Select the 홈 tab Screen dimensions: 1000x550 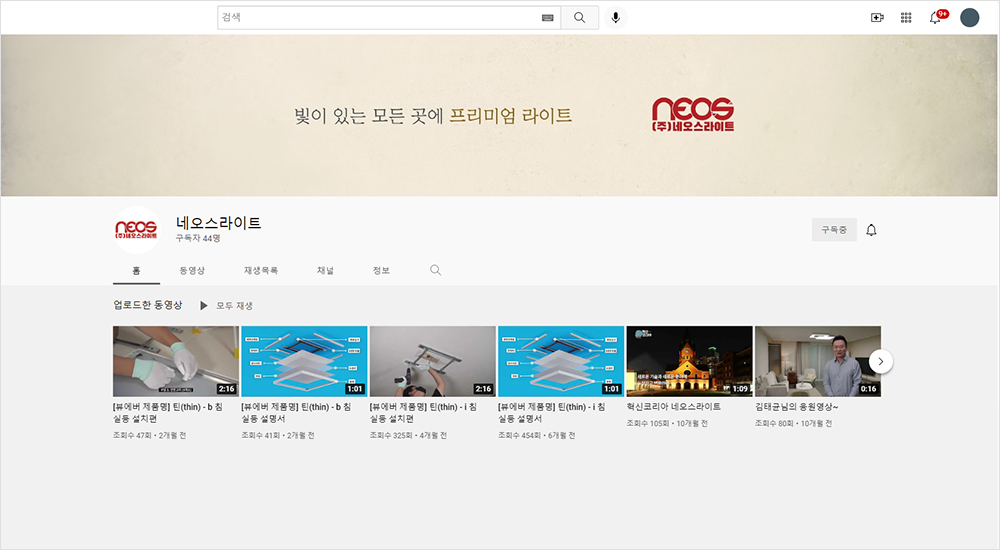tap(136, 271)
